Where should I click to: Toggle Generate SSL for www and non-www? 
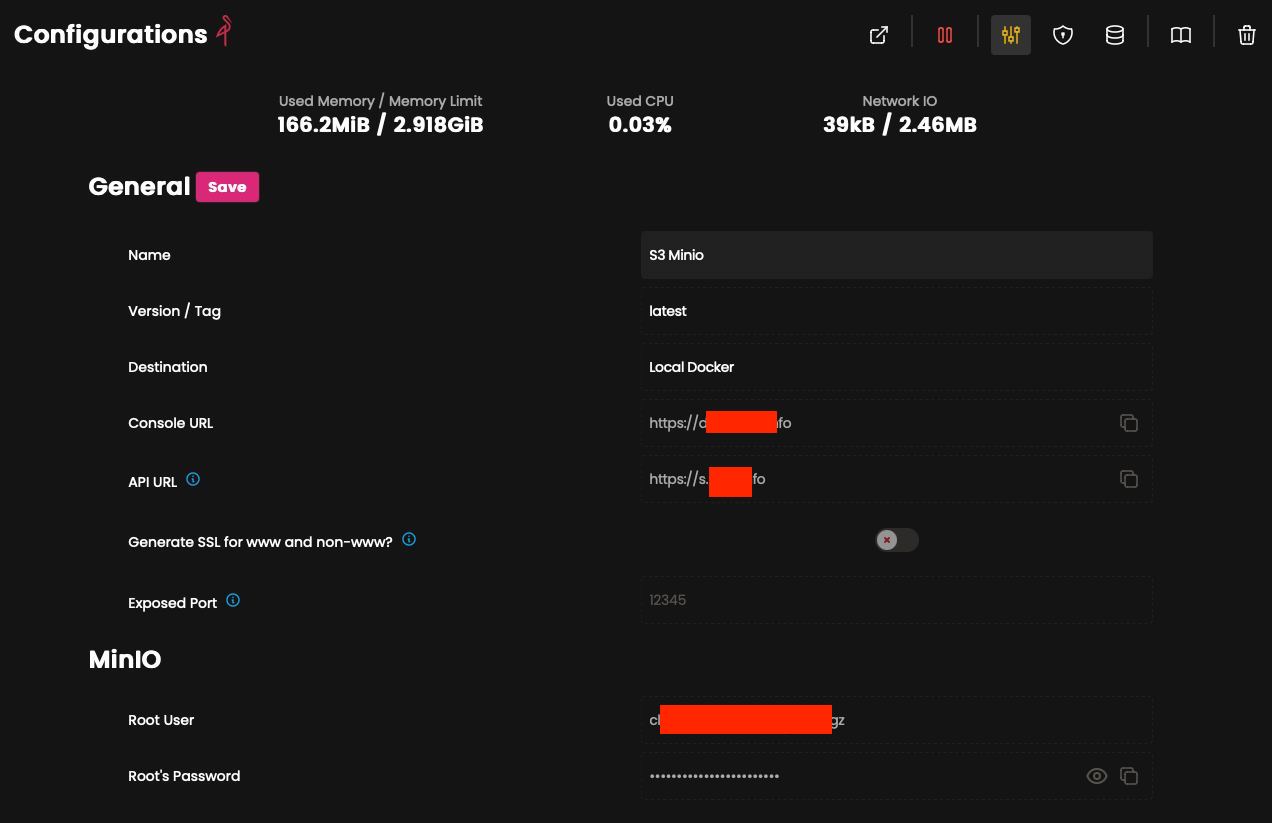click(897, 540)
